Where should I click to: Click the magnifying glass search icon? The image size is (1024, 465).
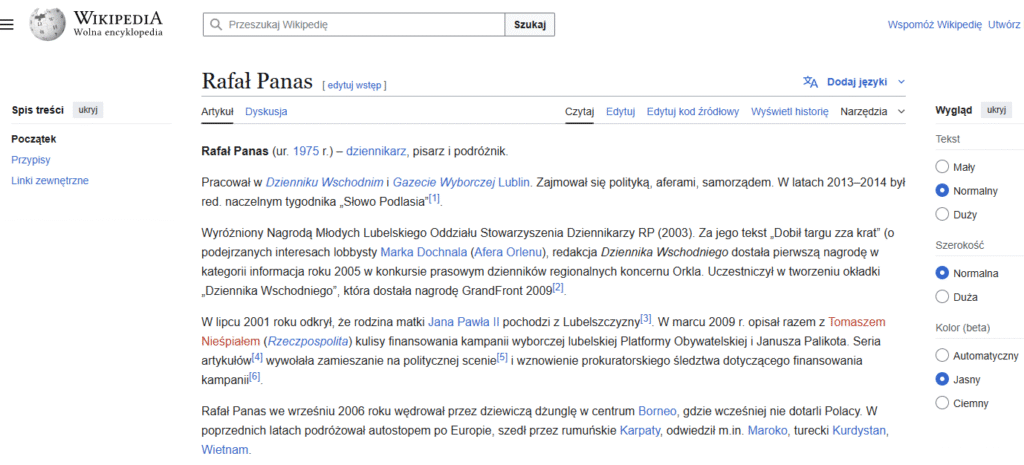217,25
